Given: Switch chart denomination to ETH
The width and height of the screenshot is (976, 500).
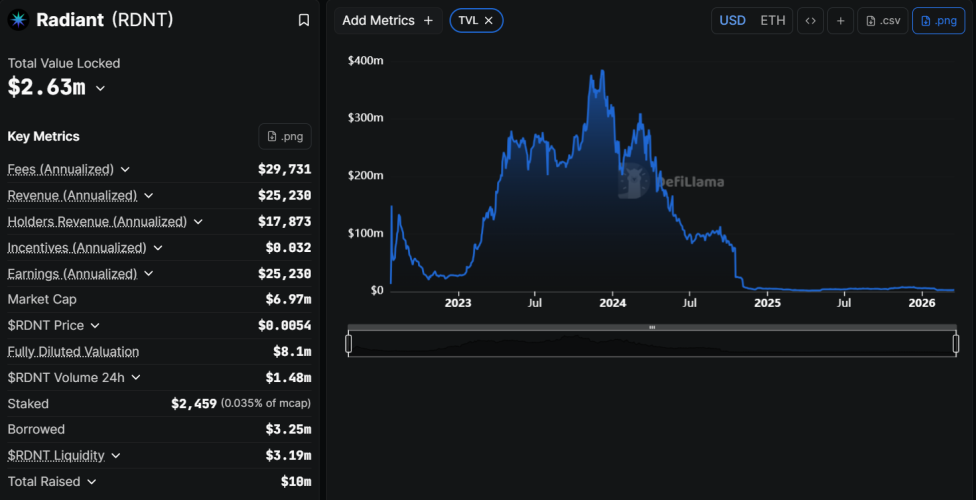Looking at the screenshot, I should tap(773, 20).
